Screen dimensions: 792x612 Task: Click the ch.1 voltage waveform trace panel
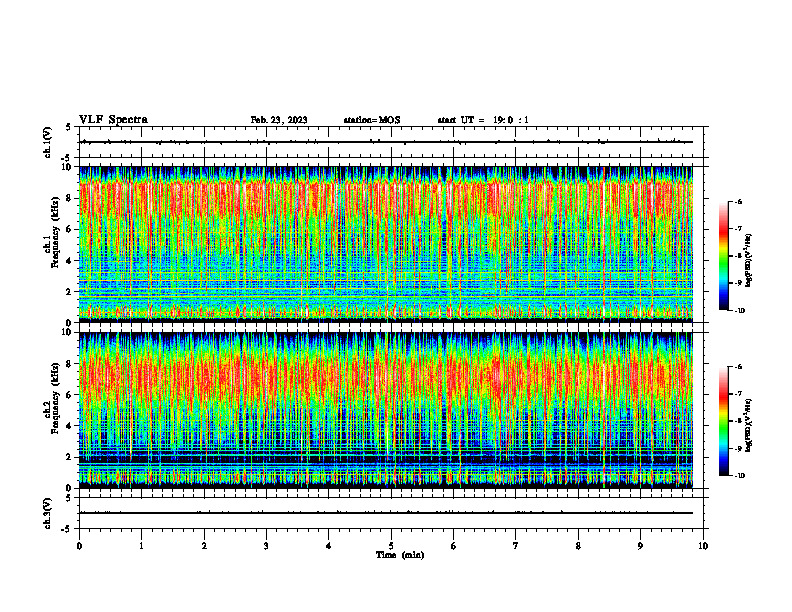[391, 142]
